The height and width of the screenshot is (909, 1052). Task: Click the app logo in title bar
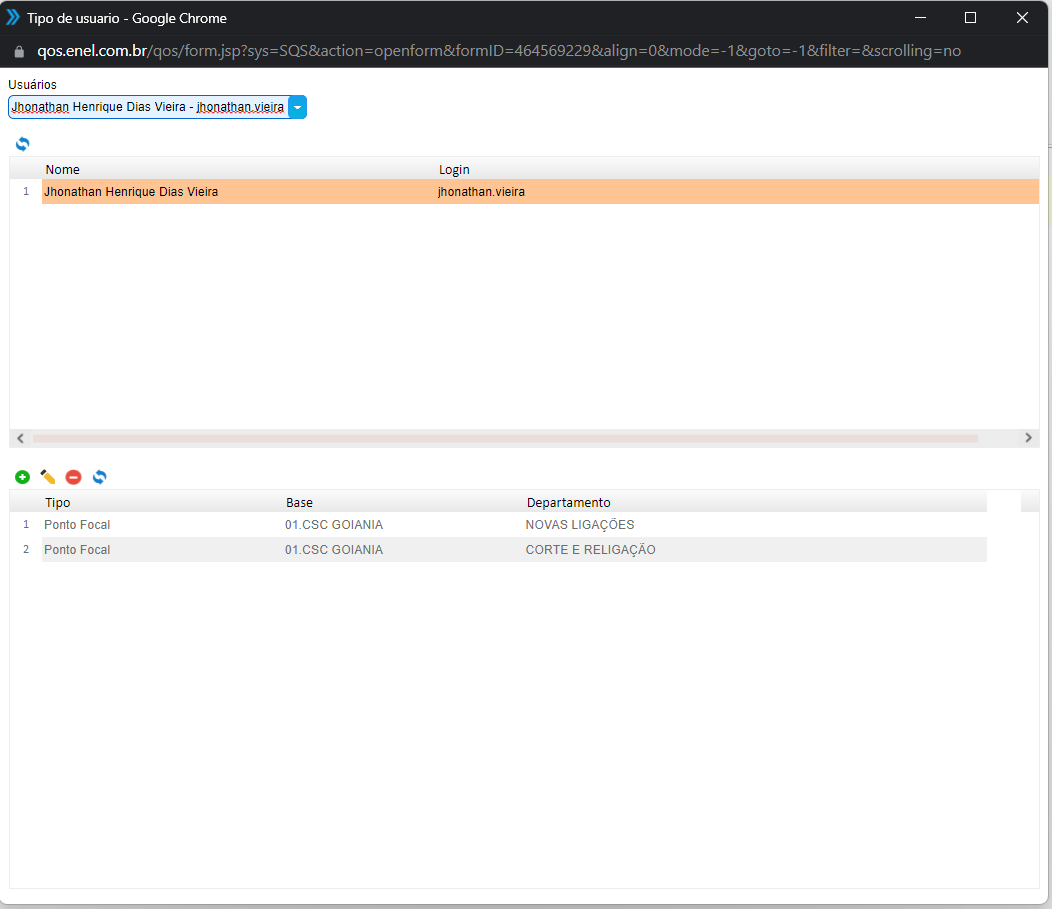coord(13,18)
